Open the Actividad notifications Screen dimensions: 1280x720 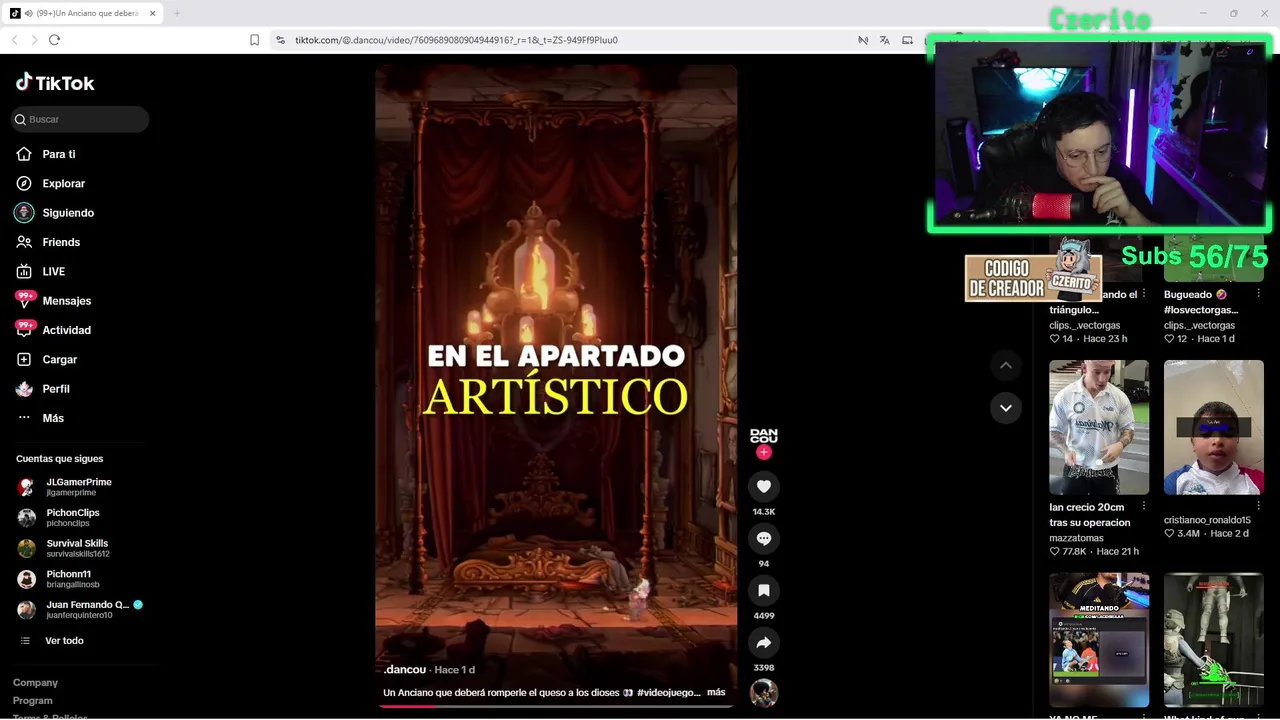(66, 330)
